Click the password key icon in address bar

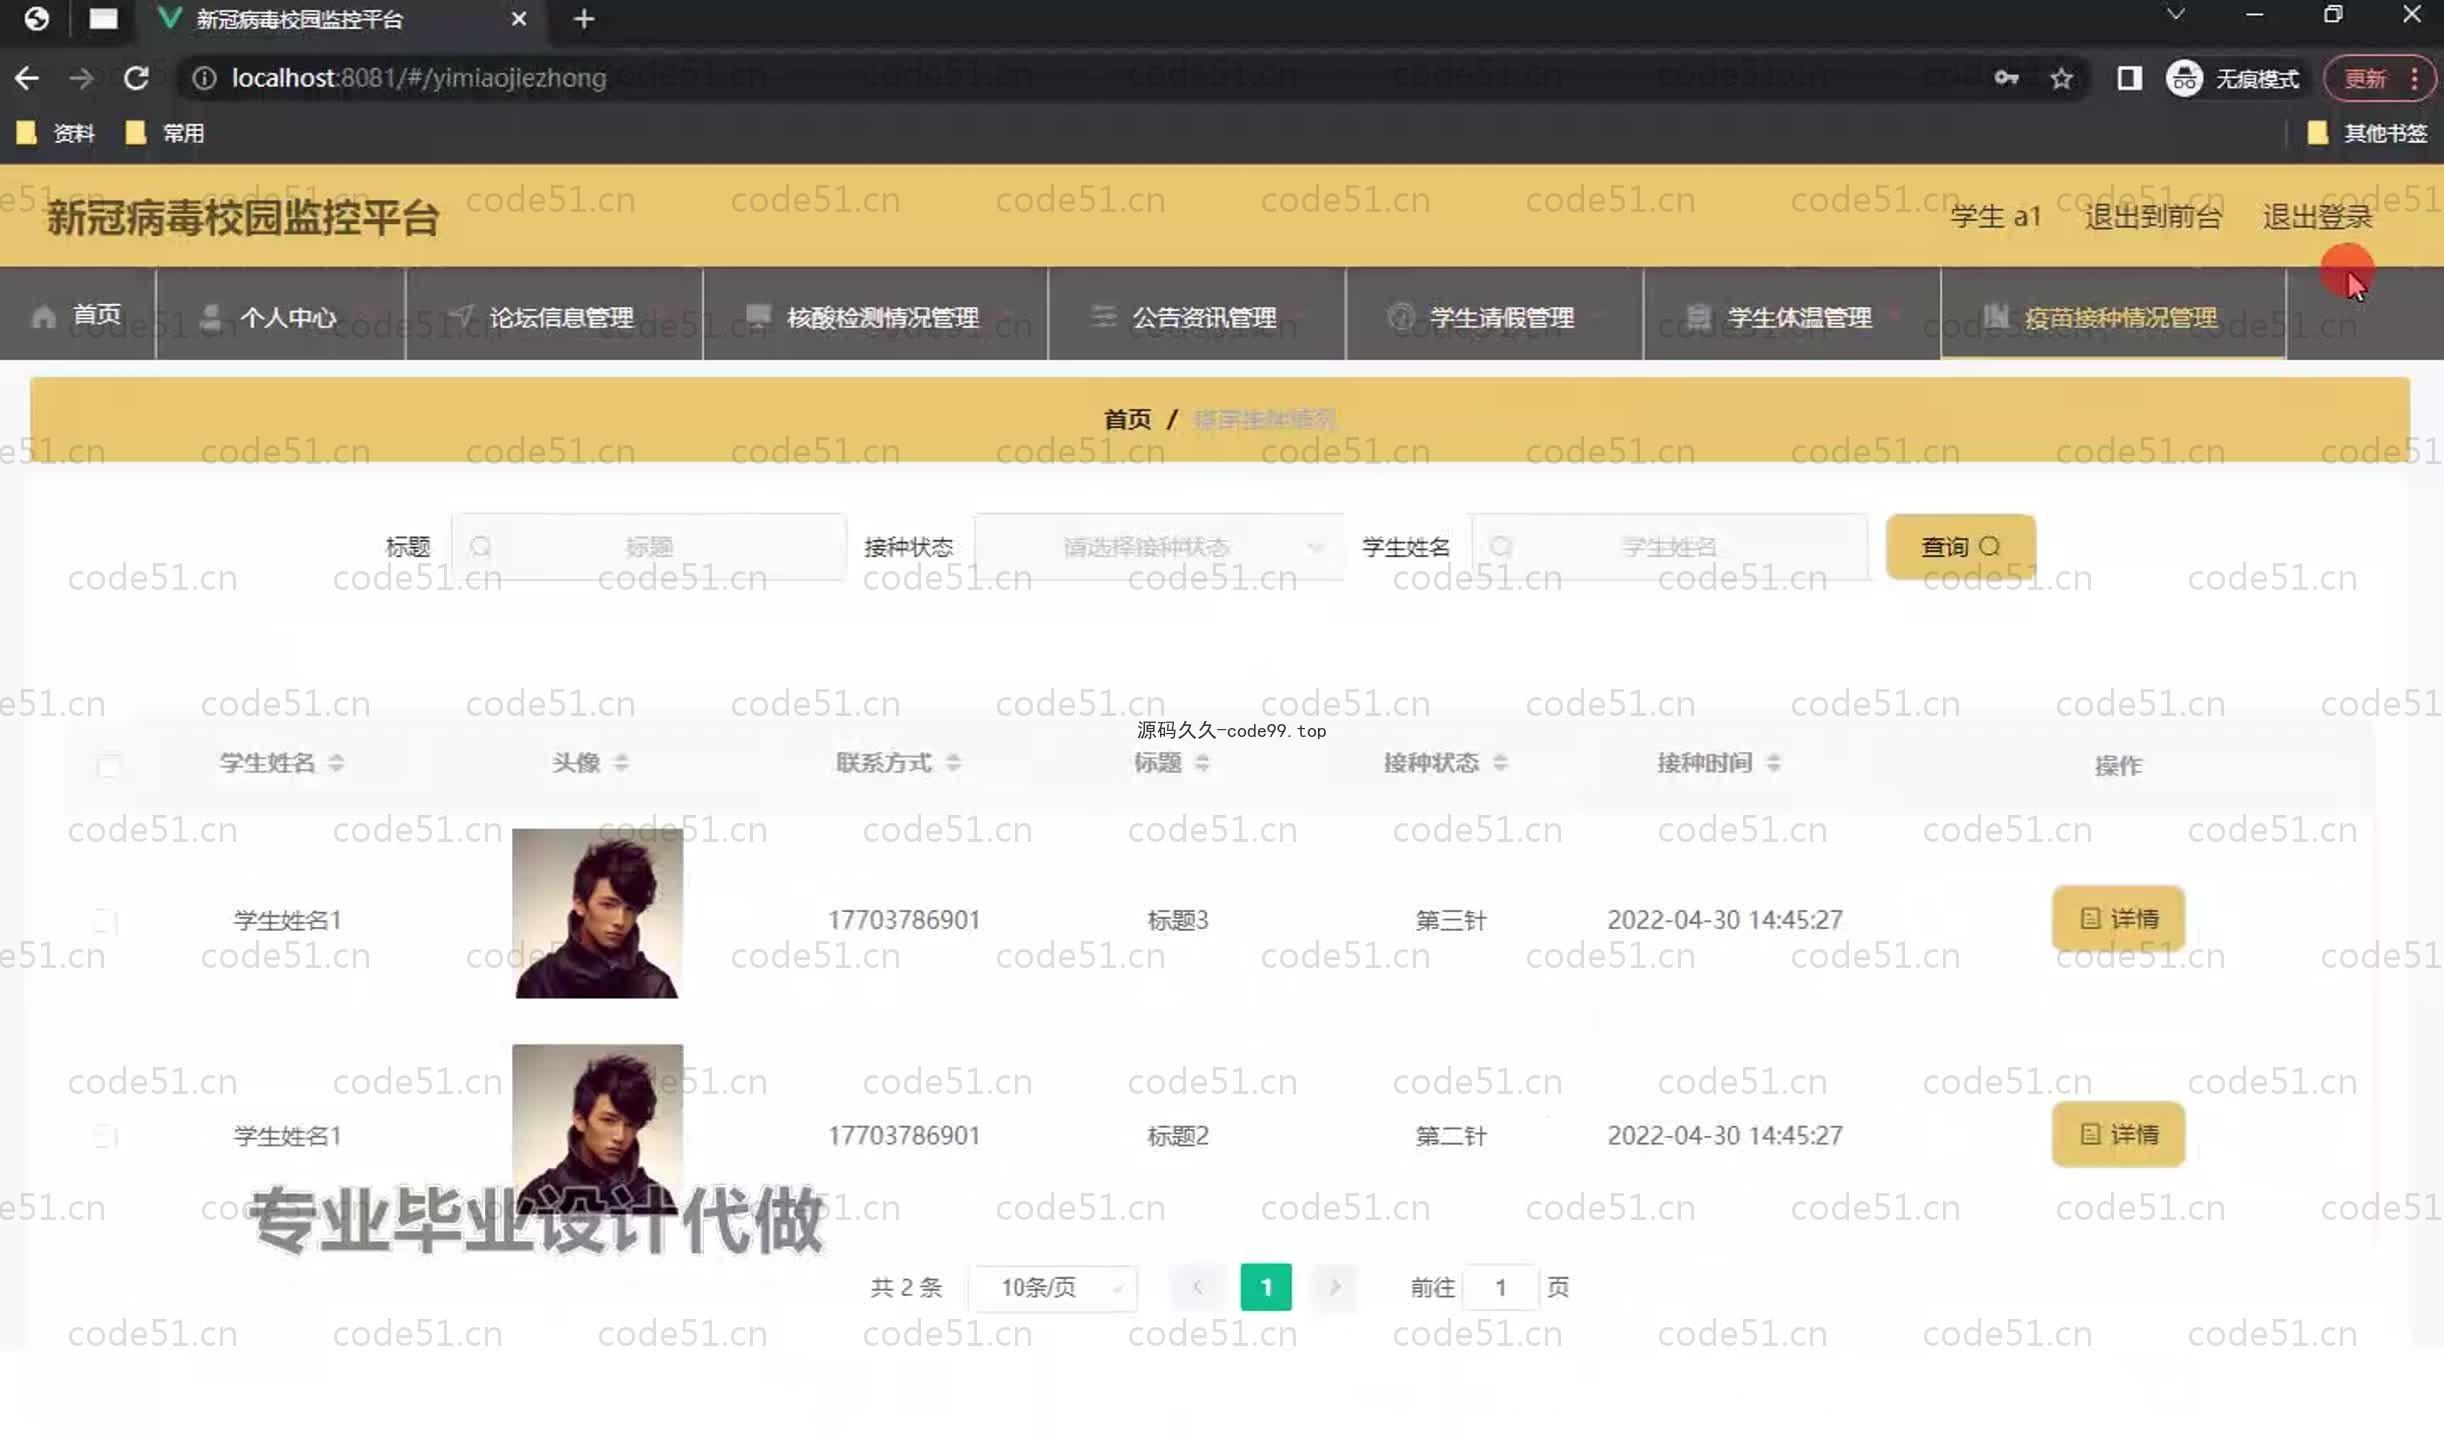[2006, 78]
